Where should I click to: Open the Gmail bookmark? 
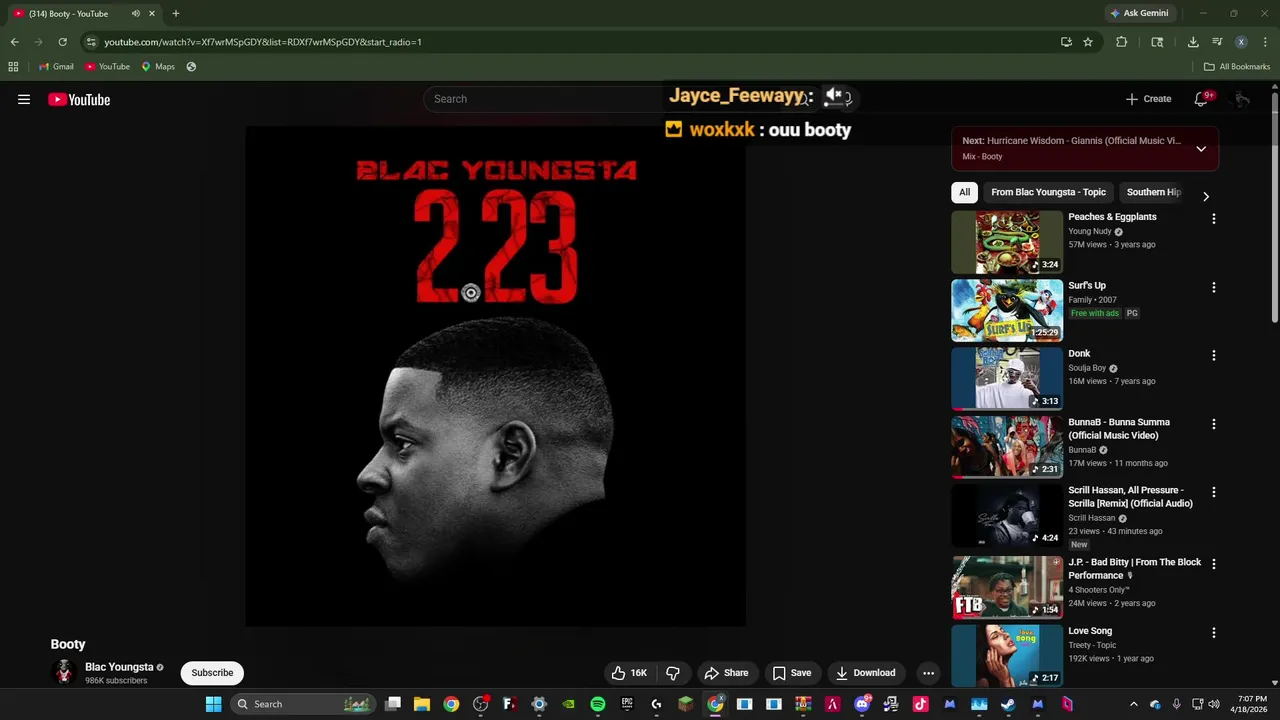click(x=55, y=67)
